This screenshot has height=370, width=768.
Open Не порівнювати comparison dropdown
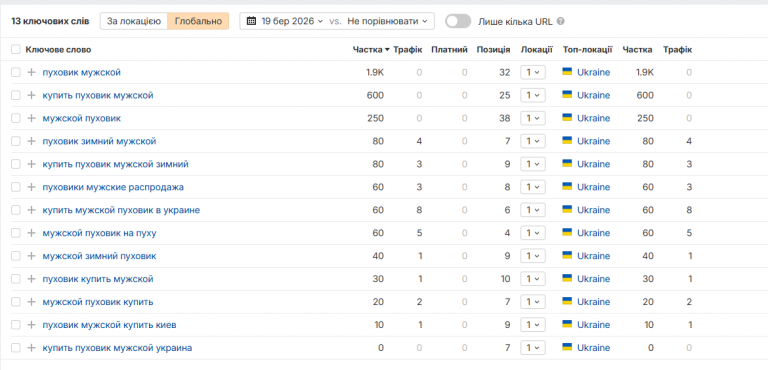[x=387, y=21]
